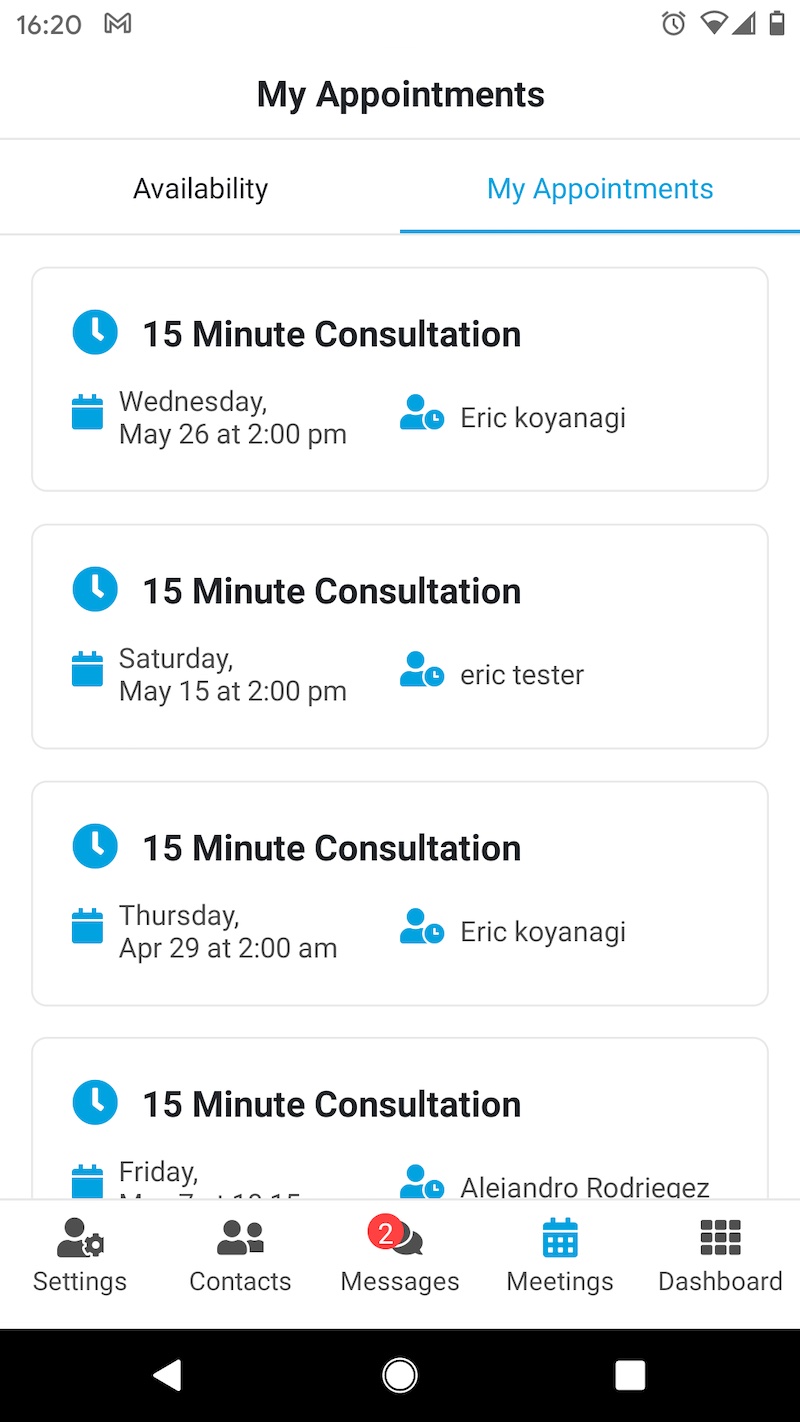Tap clock icon on May 26 consultation

click(x=95, y=332)
